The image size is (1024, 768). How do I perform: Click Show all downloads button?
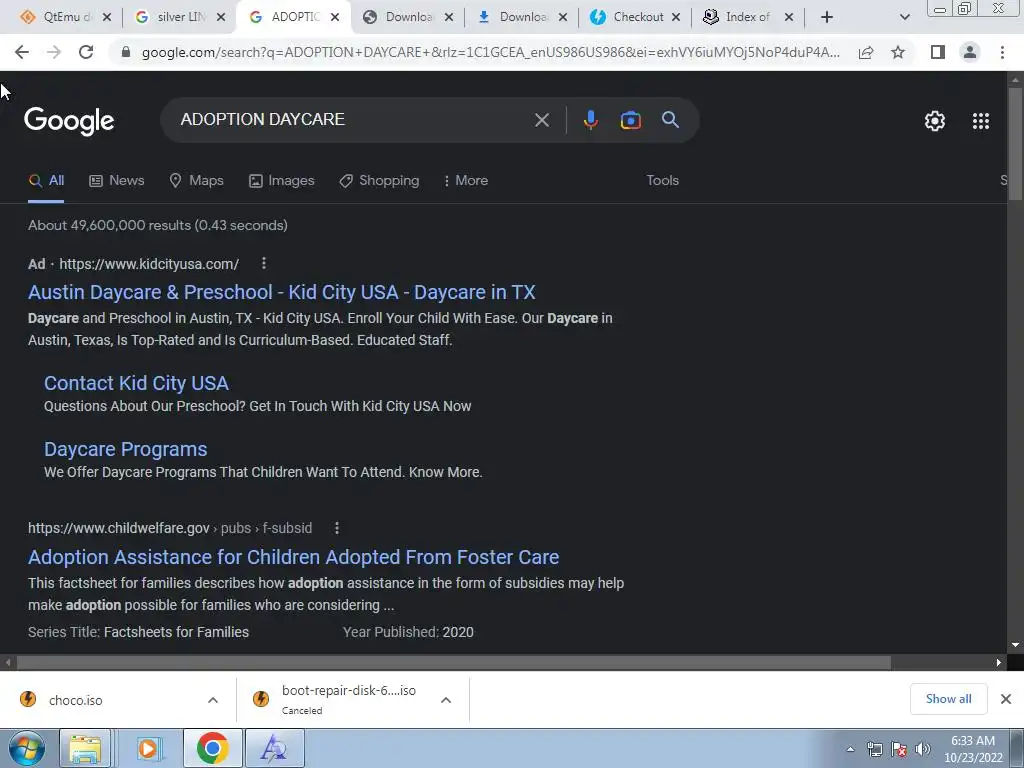pos(948,699)
